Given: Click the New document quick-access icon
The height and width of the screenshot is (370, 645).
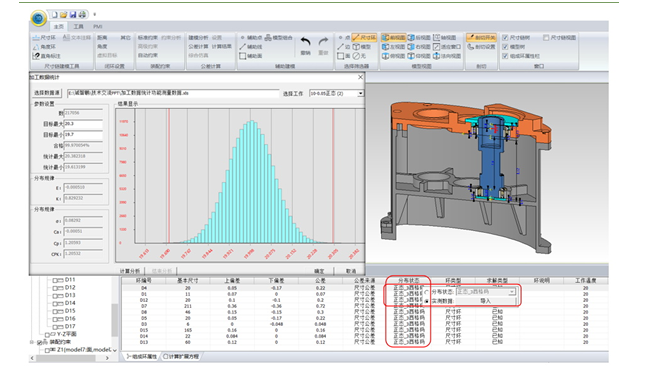Looking at the screenshot, I should tap(54, 15).
